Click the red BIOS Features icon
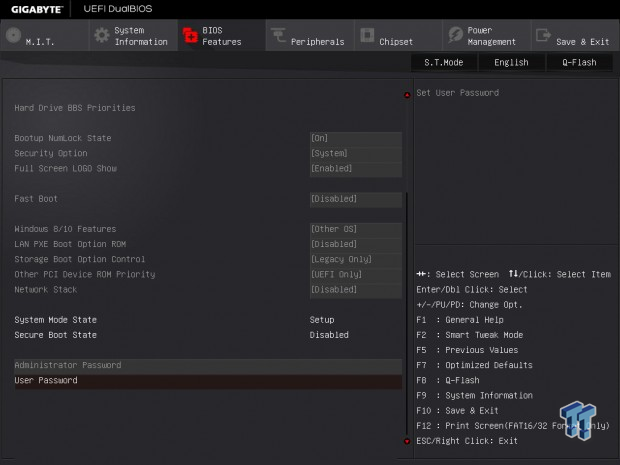Screen dimensions: 620x465 coord(190,35)
